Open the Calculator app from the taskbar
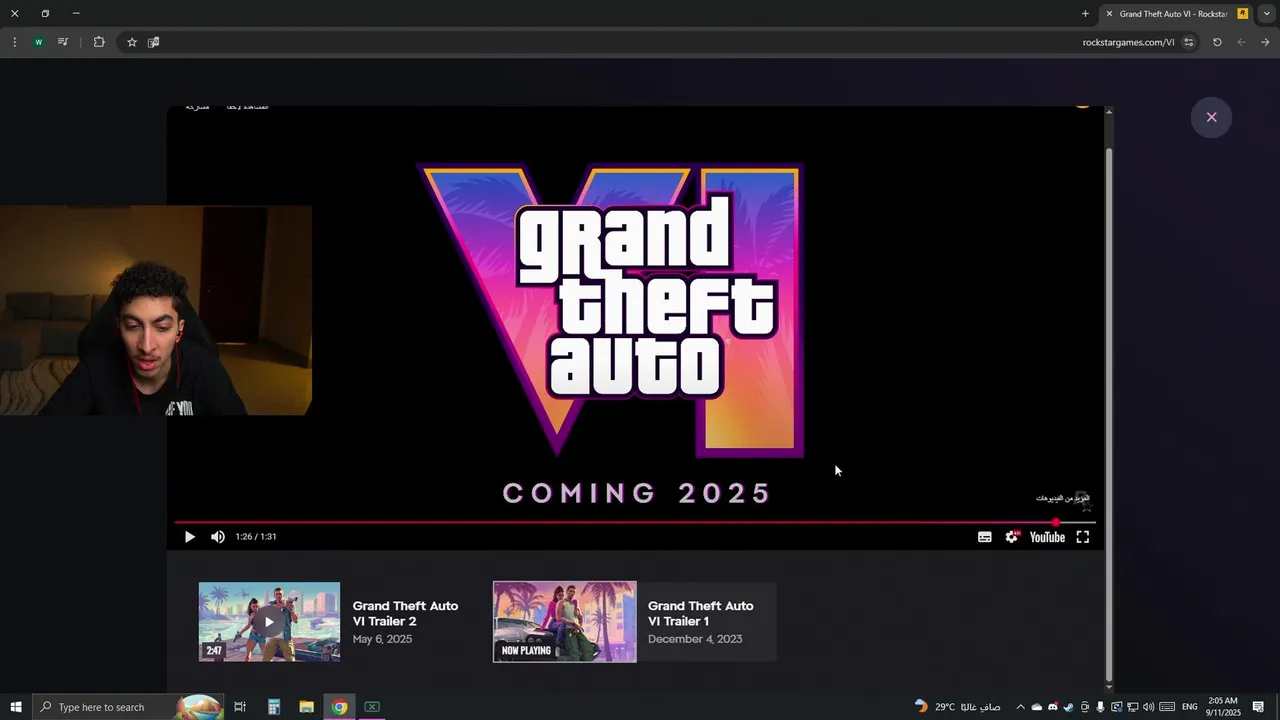Screen dimensions: 1280x720 point(273,707)
